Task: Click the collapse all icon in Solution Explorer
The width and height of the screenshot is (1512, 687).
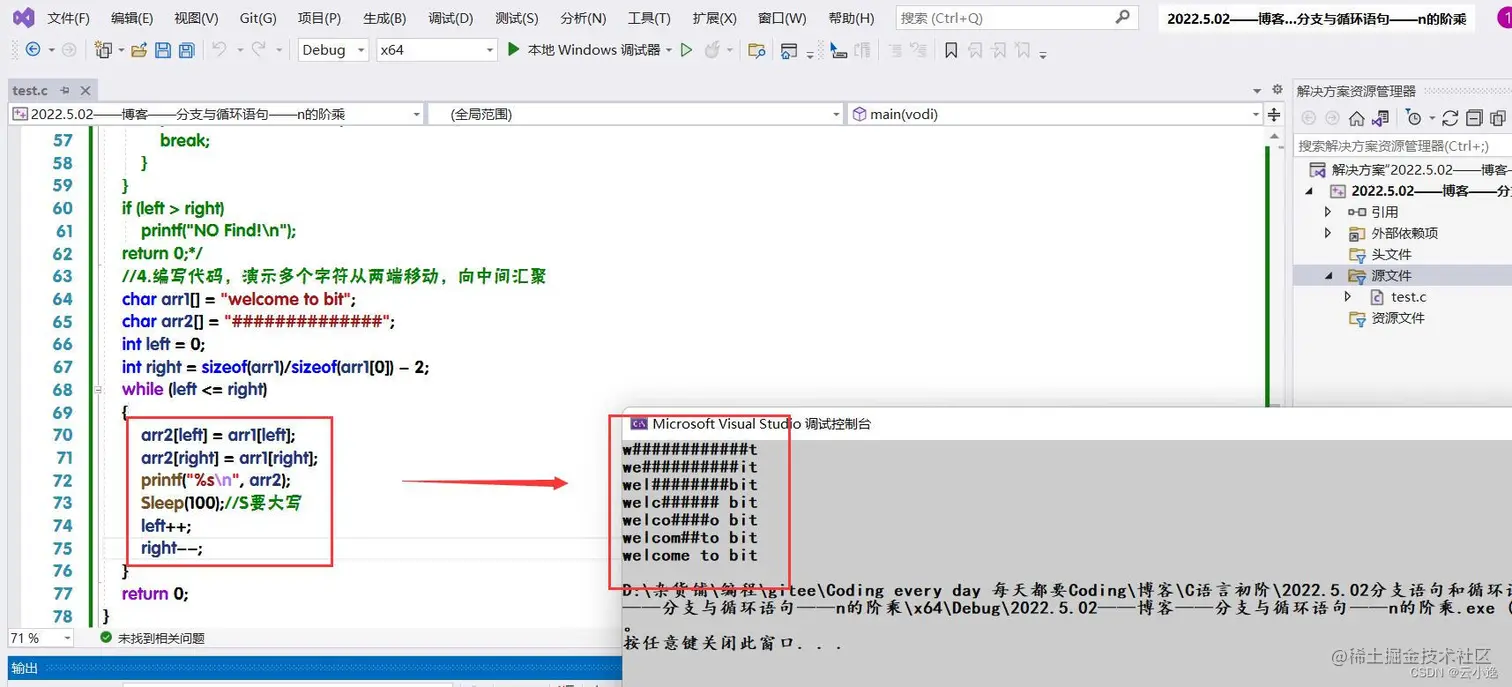Action: point(1472,118)
